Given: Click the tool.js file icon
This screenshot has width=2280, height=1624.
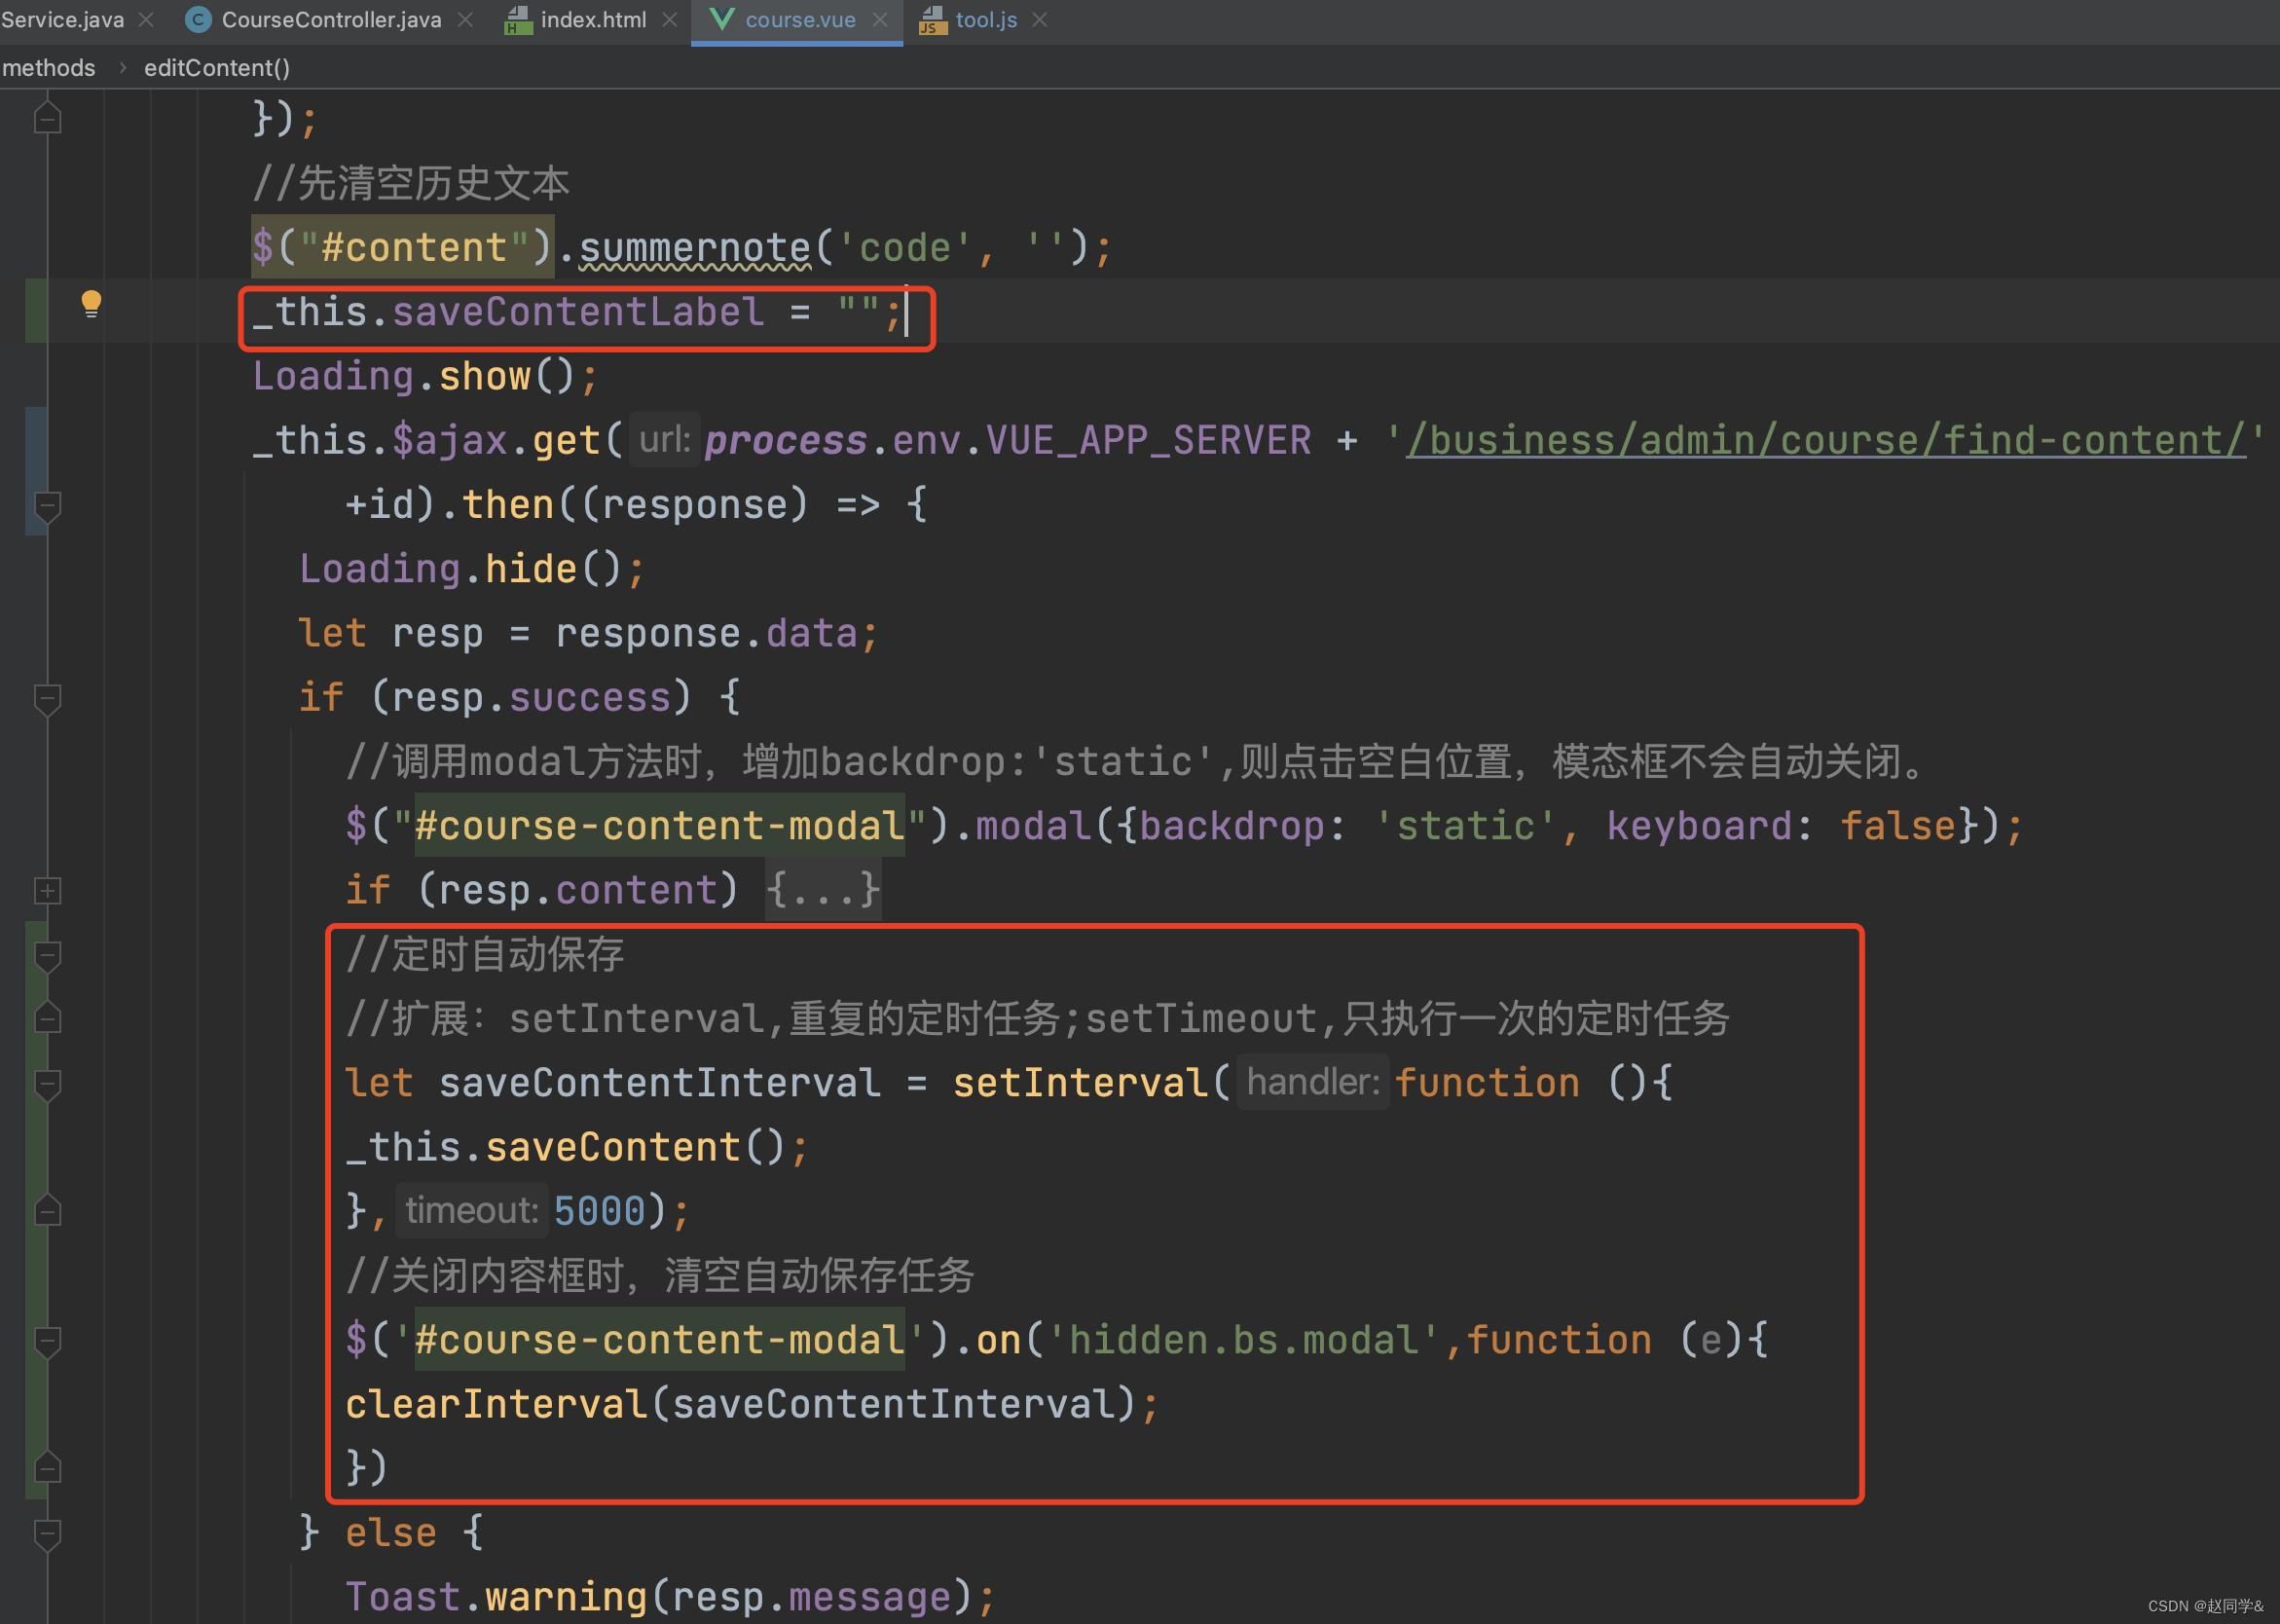Looking at the screenshot, I should click(932, 20).
